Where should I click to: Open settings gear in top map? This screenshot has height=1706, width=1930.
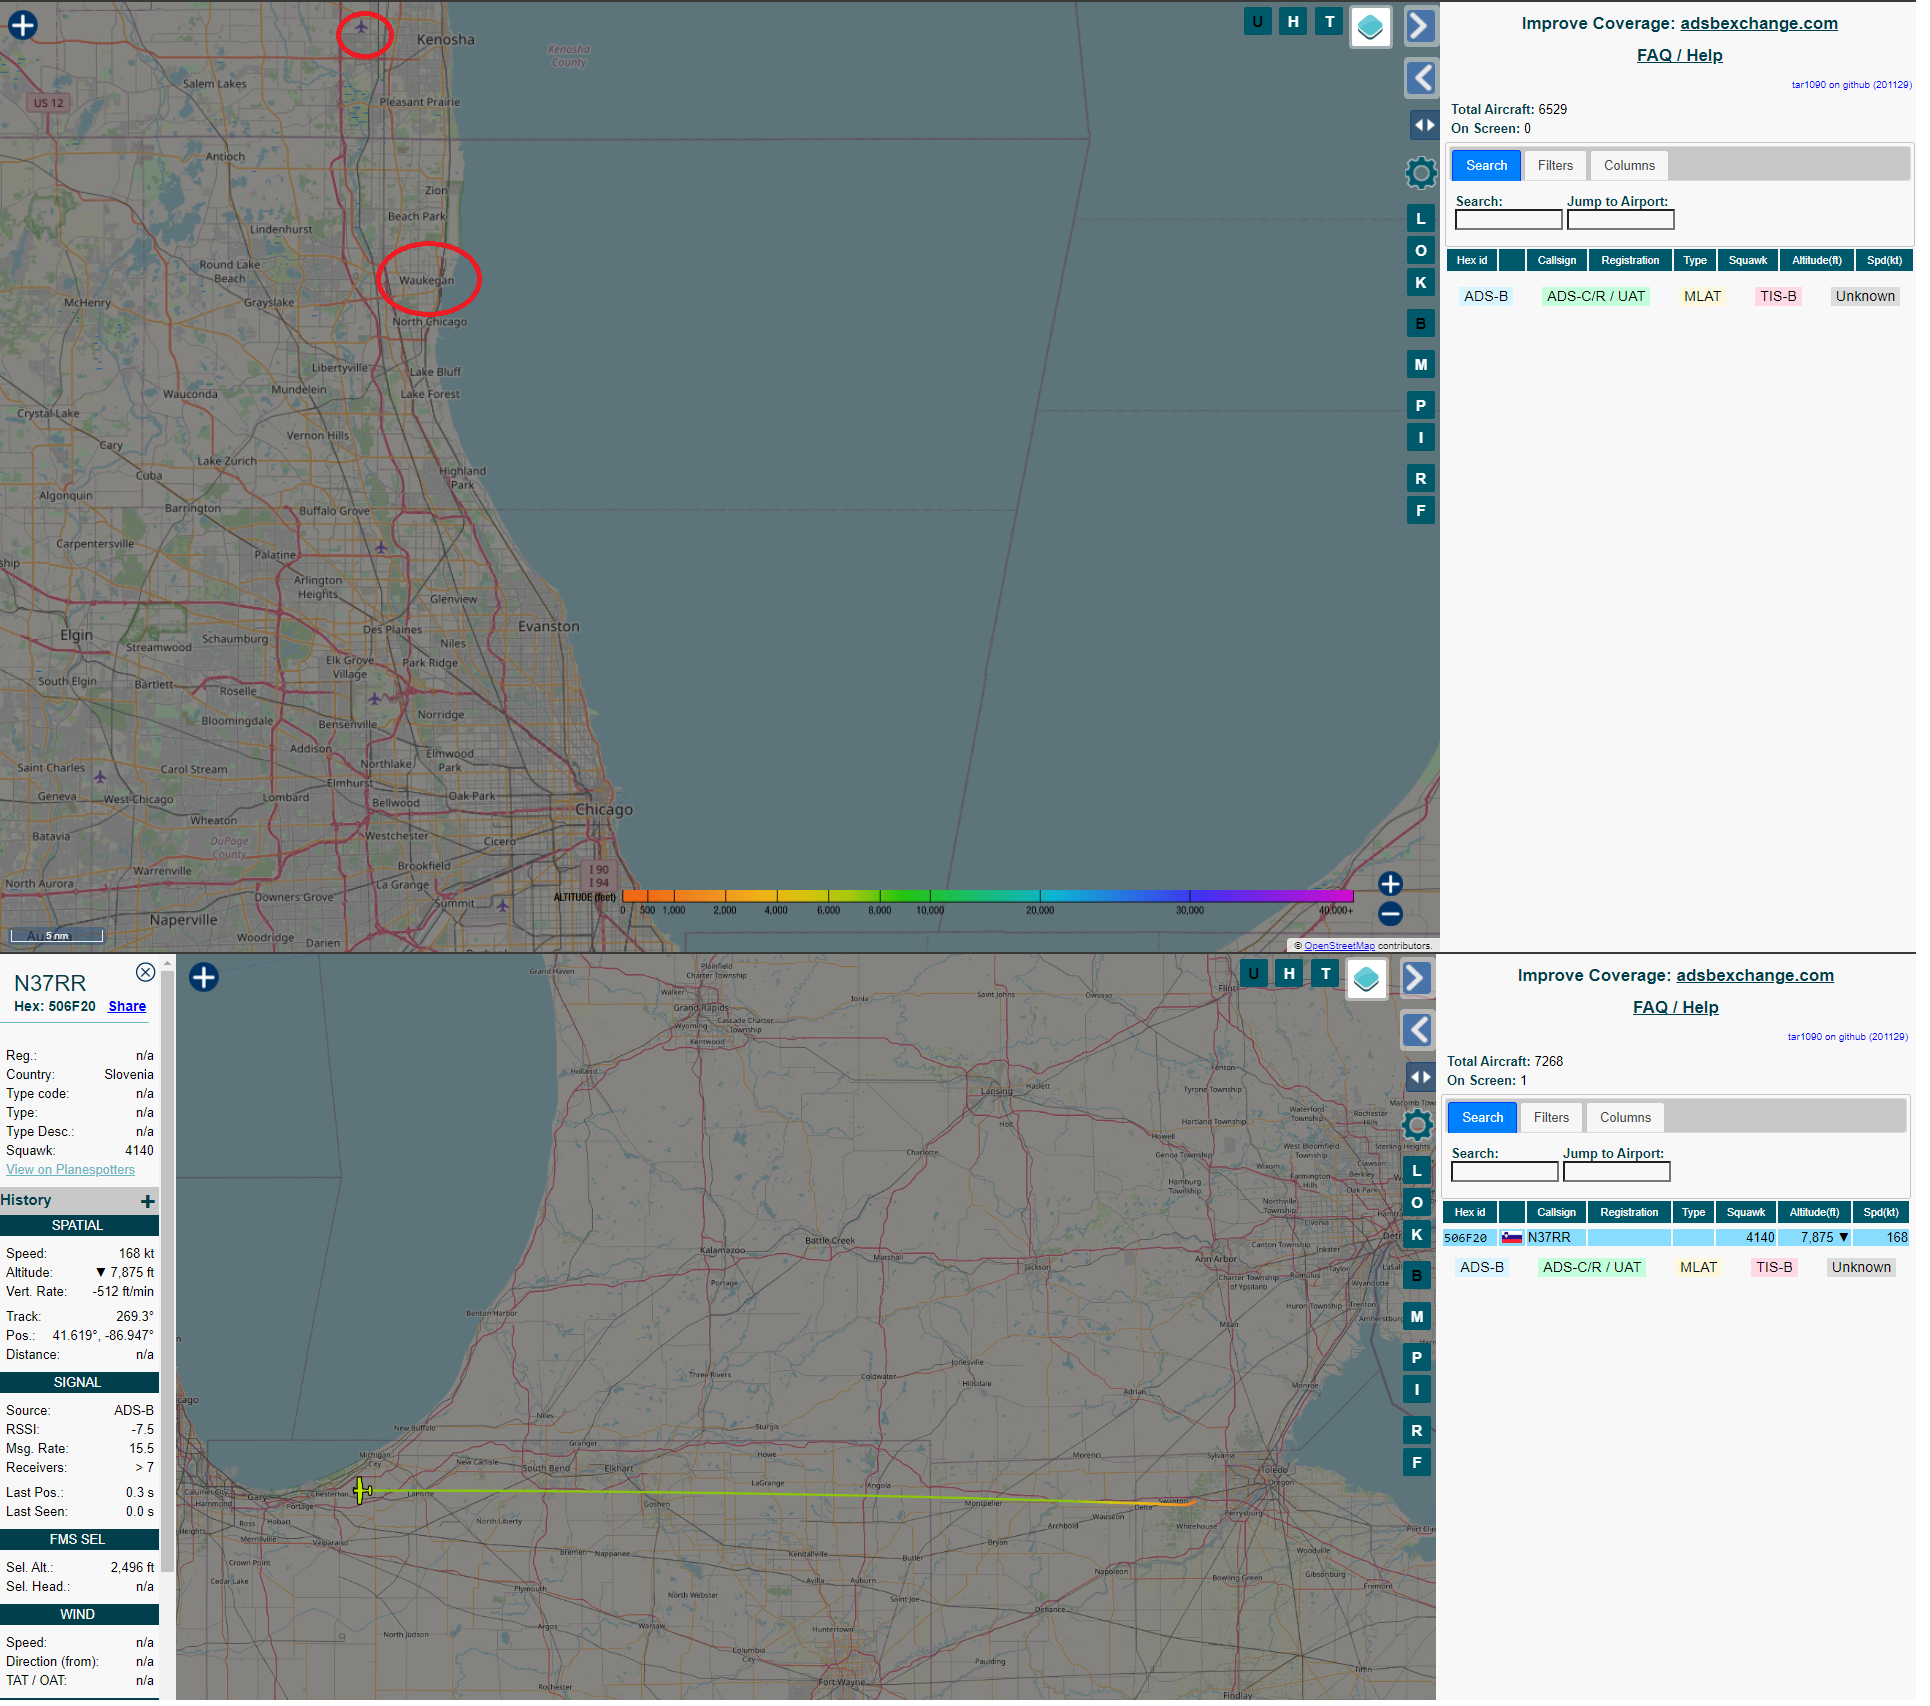tap(1421, 173)
